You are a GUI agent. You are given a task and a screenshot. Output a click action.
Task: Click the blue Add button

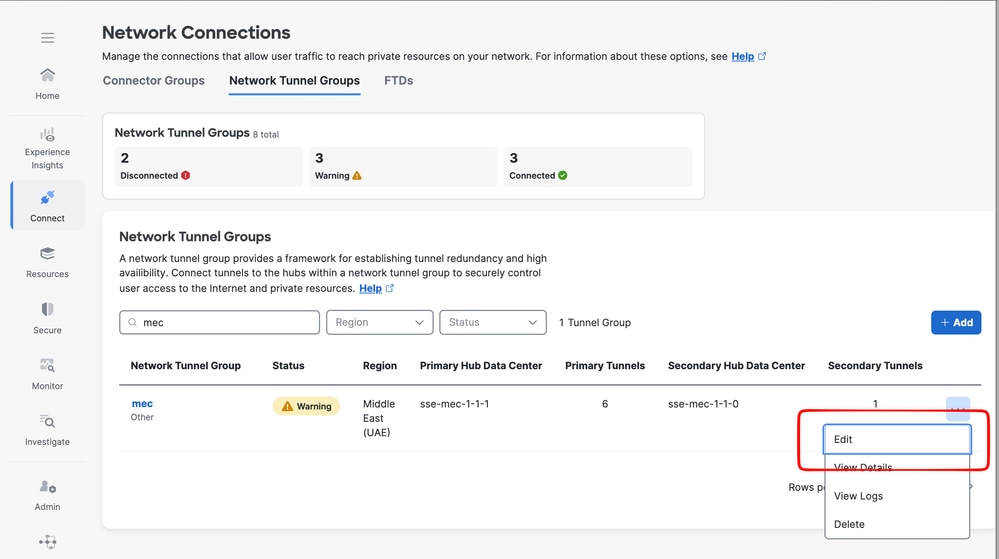pos(955,322)
